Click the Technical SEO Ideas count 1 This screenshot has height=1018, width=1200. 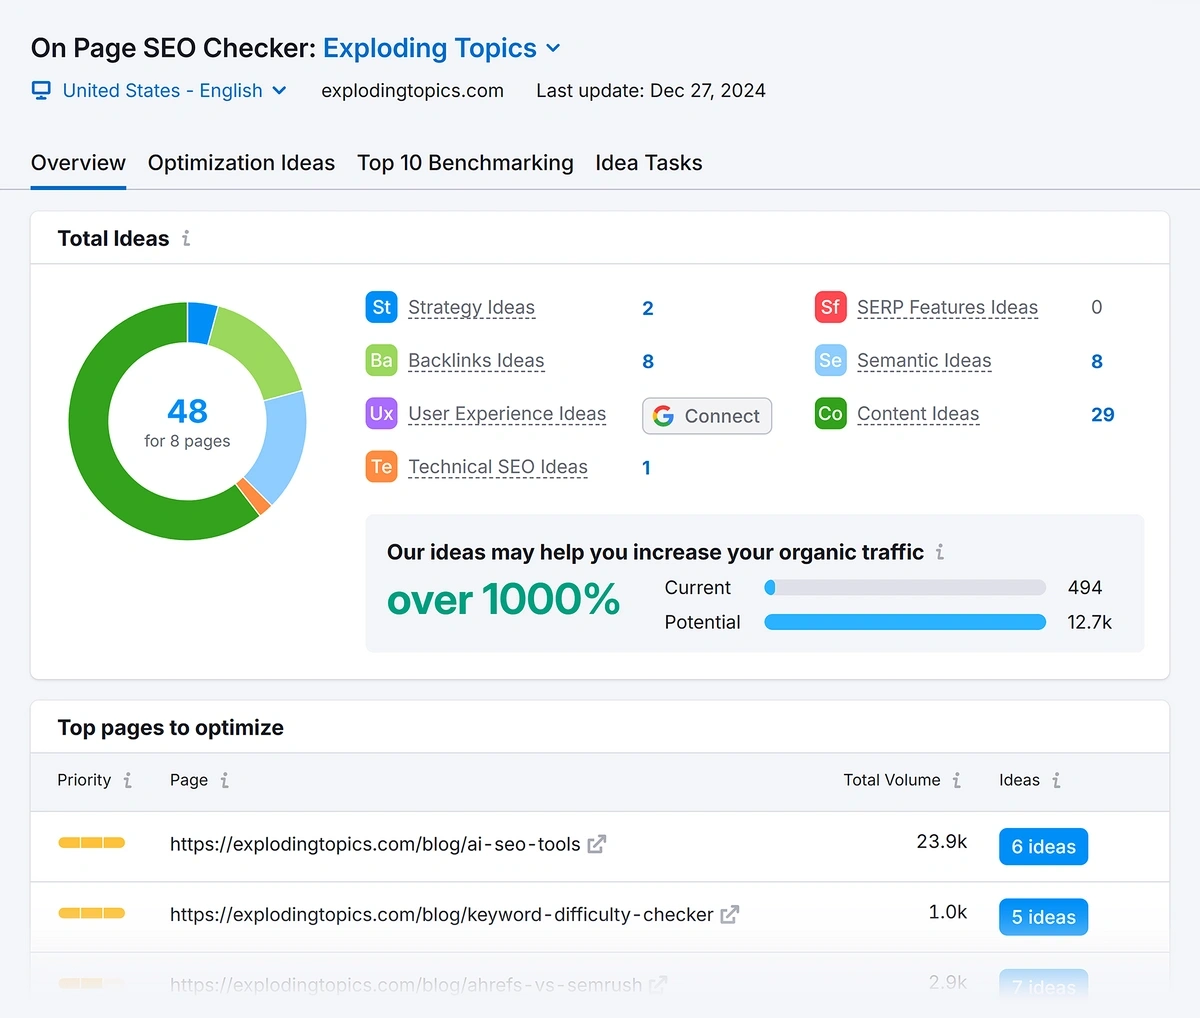tap(646, 467)
